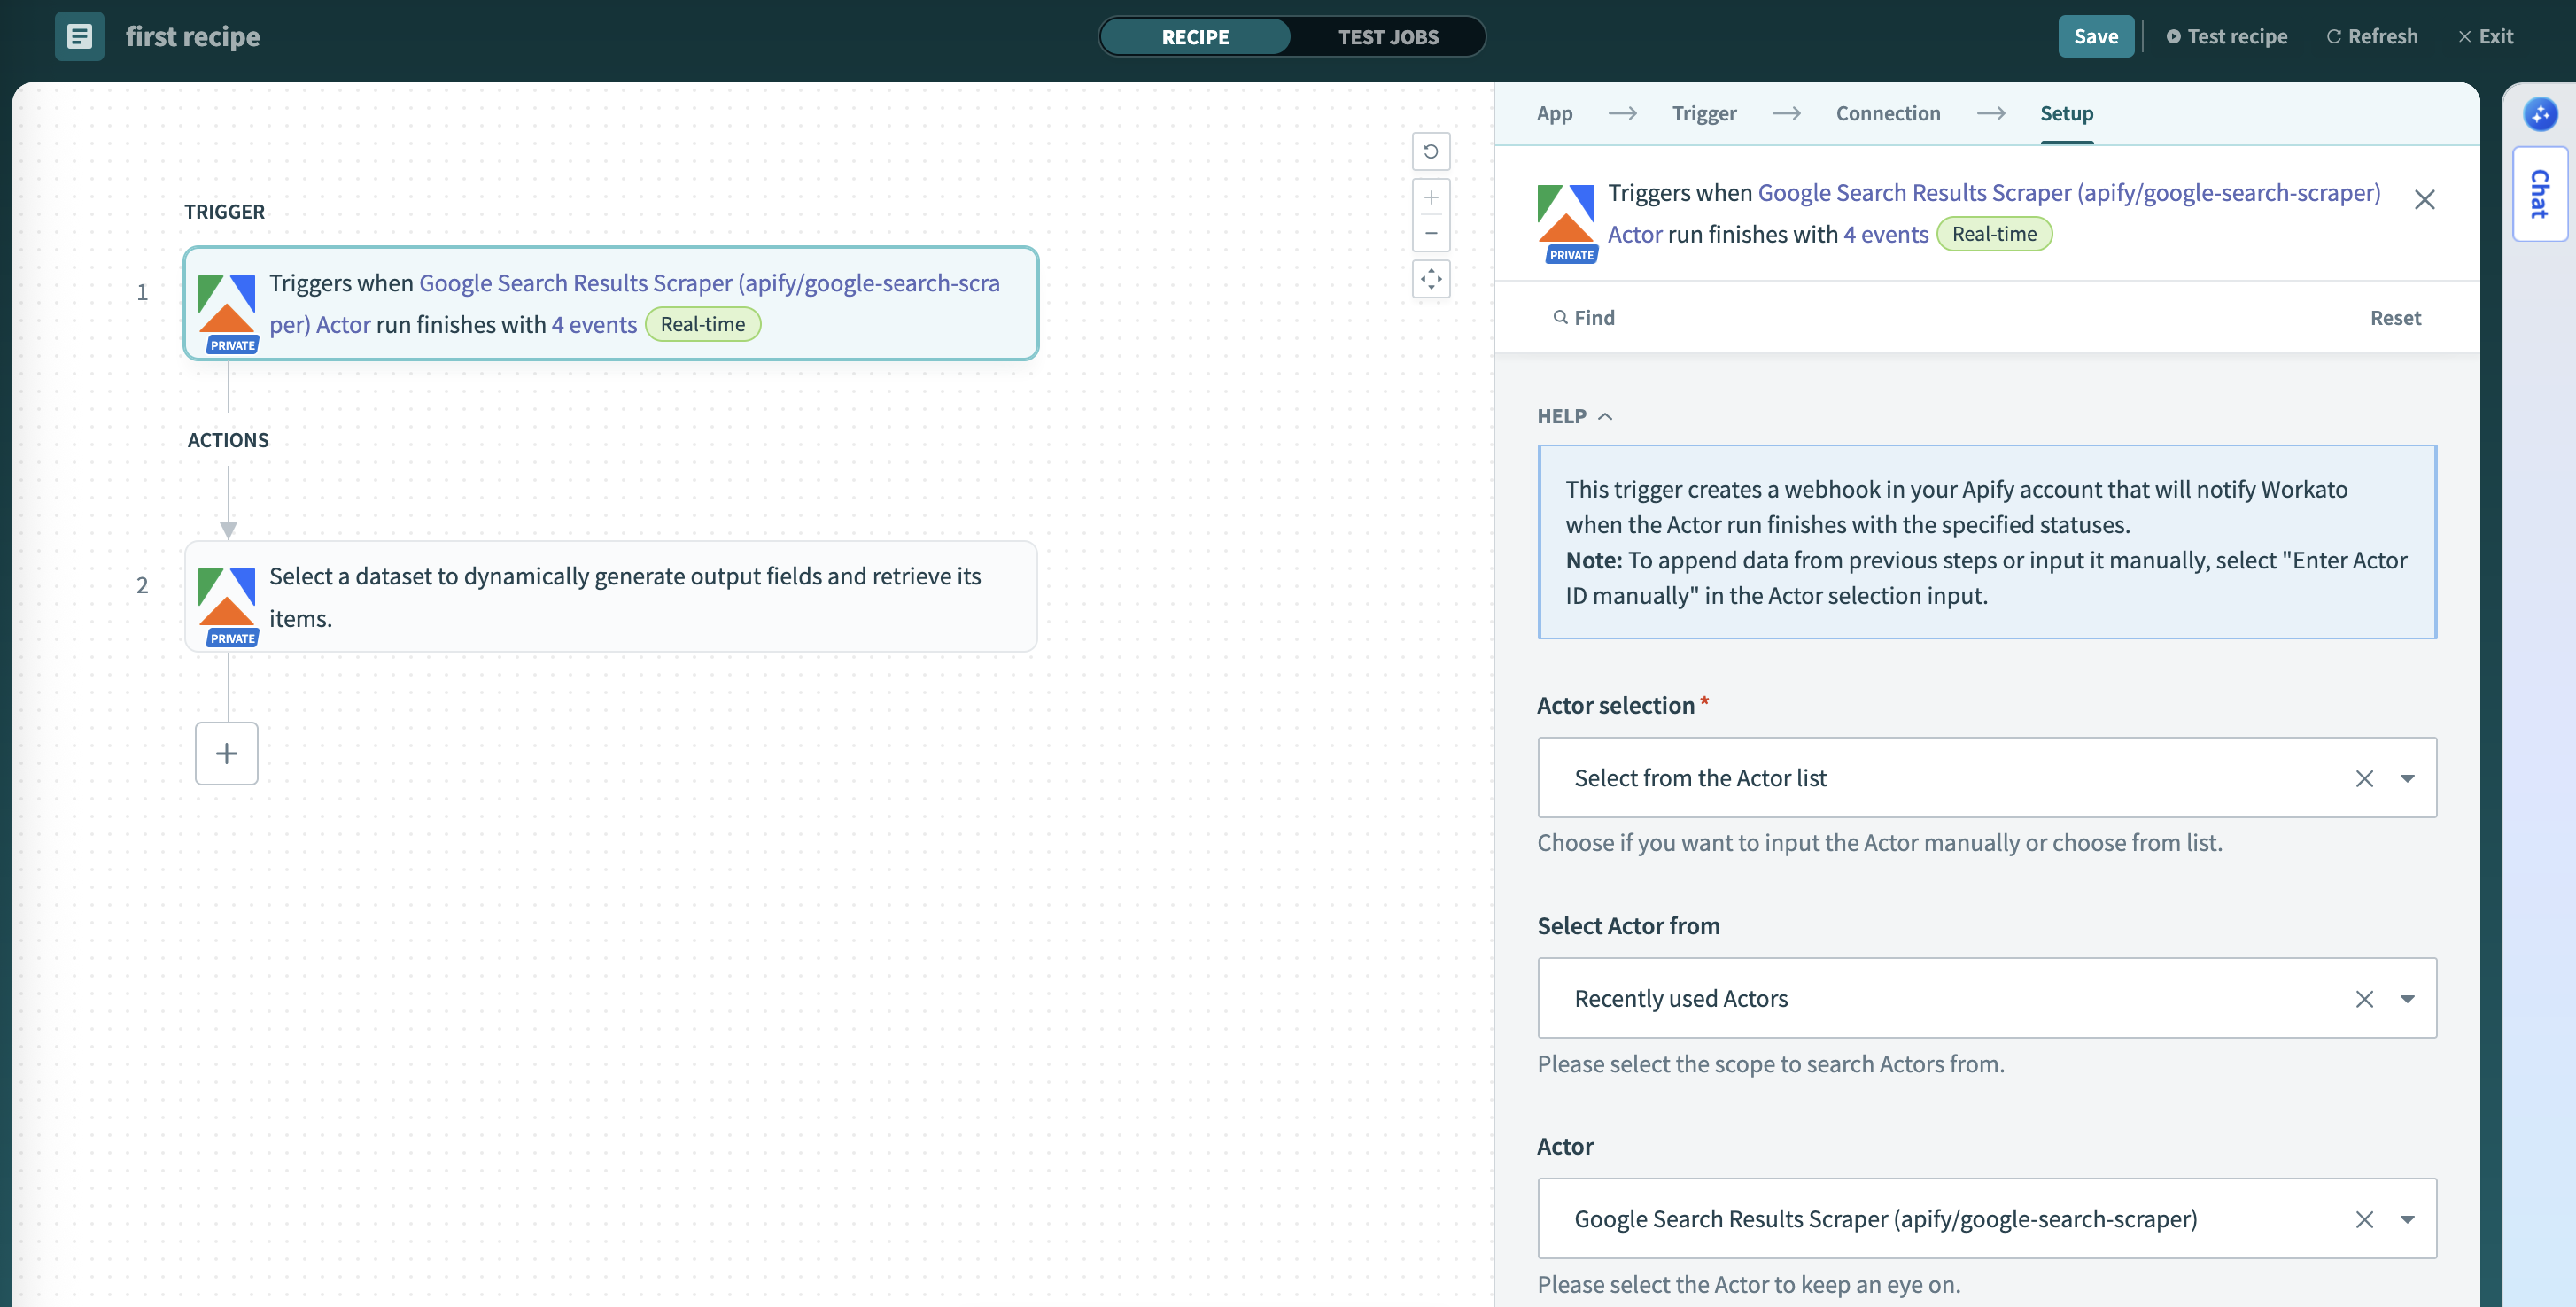Screen dimensions: 2576x1307
Task: Open the blue AI sparkles assistant icon
Action: pos(2541,114)
